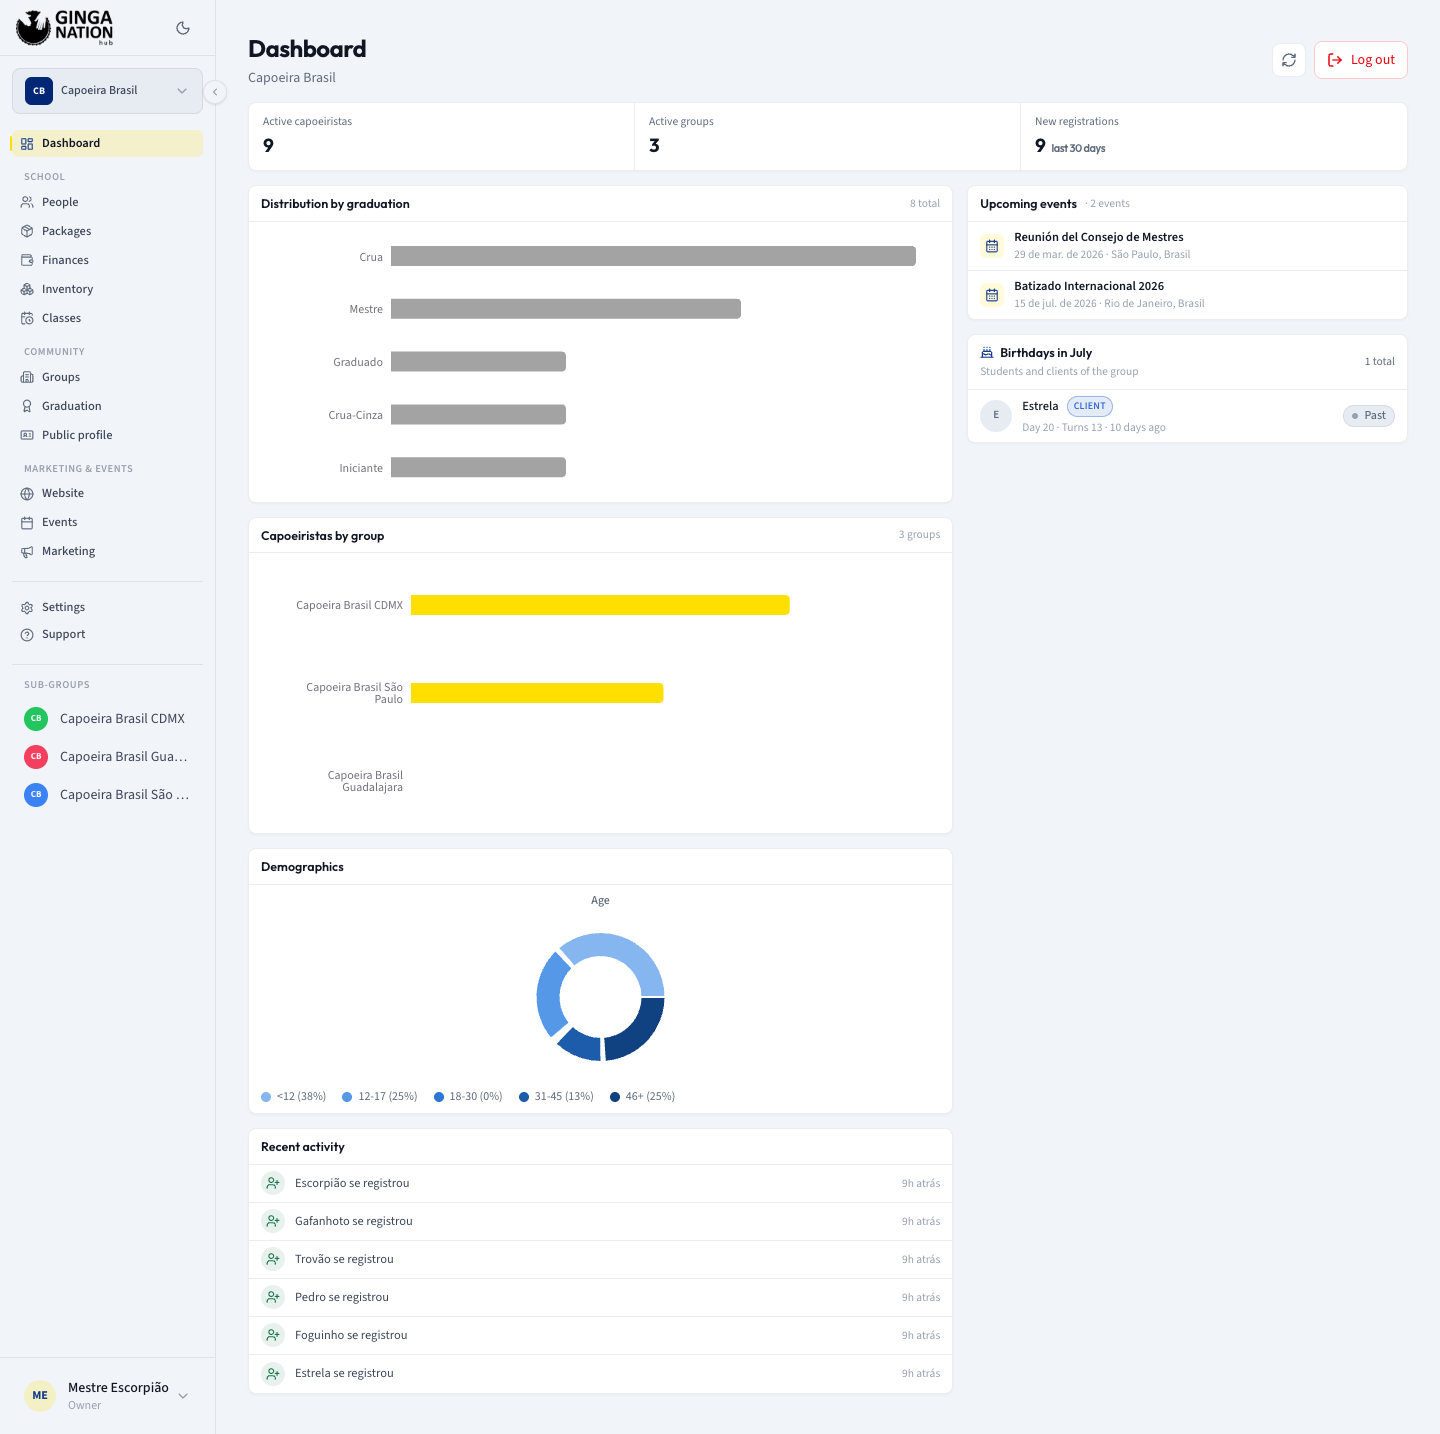The width and height of the screenshot is (1440, 1434).
Task: Open Capoeira Brasil CDMX sub-group
Action: click(107, 719)
